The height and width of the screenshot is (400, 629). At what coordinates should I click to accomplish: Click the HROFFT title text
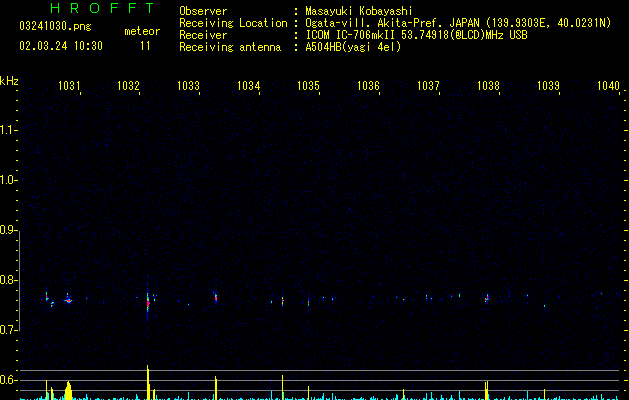[x=103, y=8]
